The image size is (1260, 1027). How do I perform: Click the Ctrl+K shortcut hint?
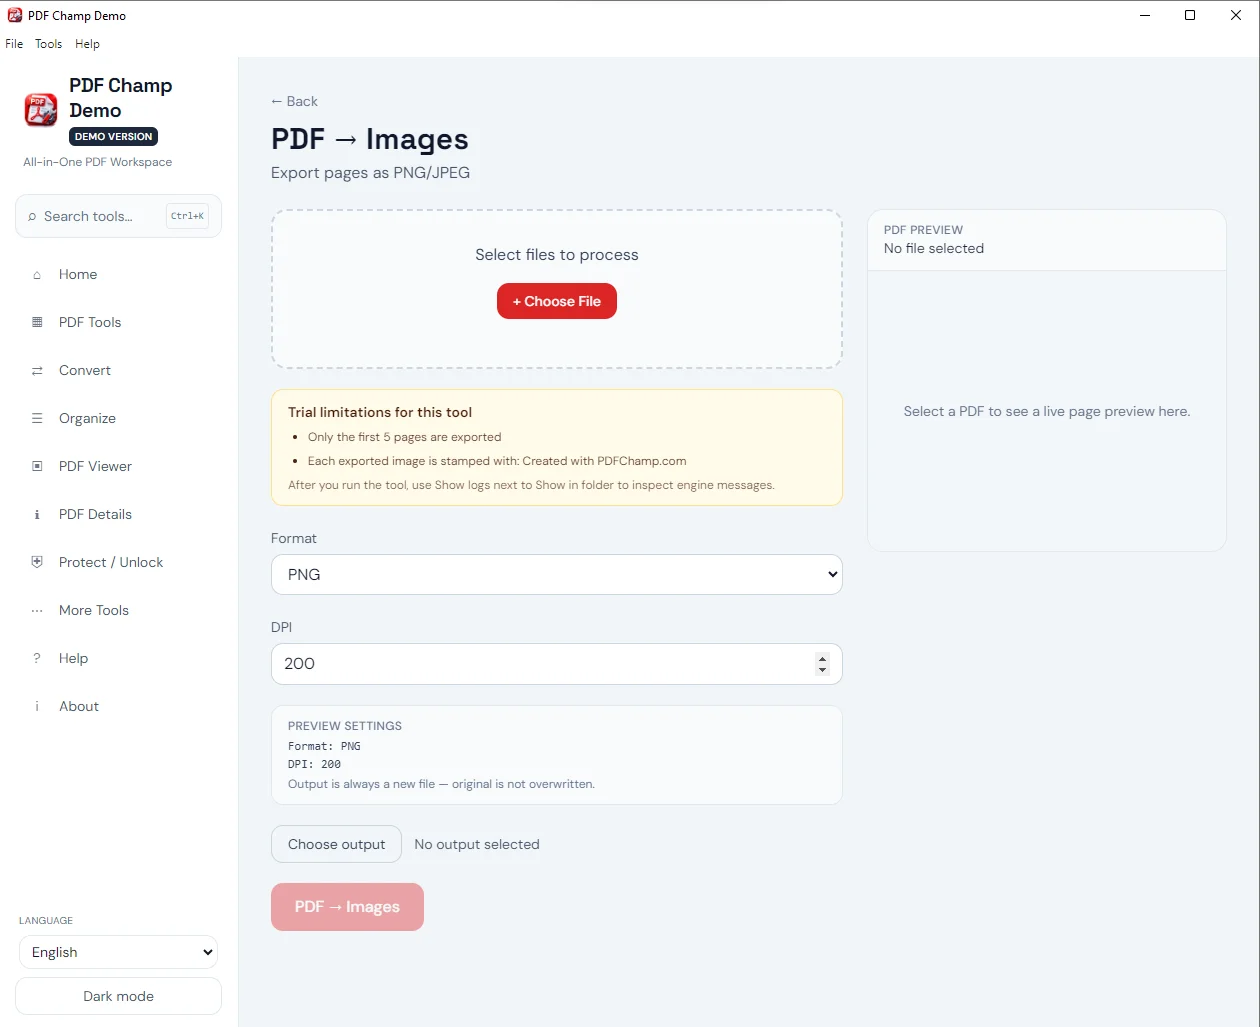pos(187,216)
